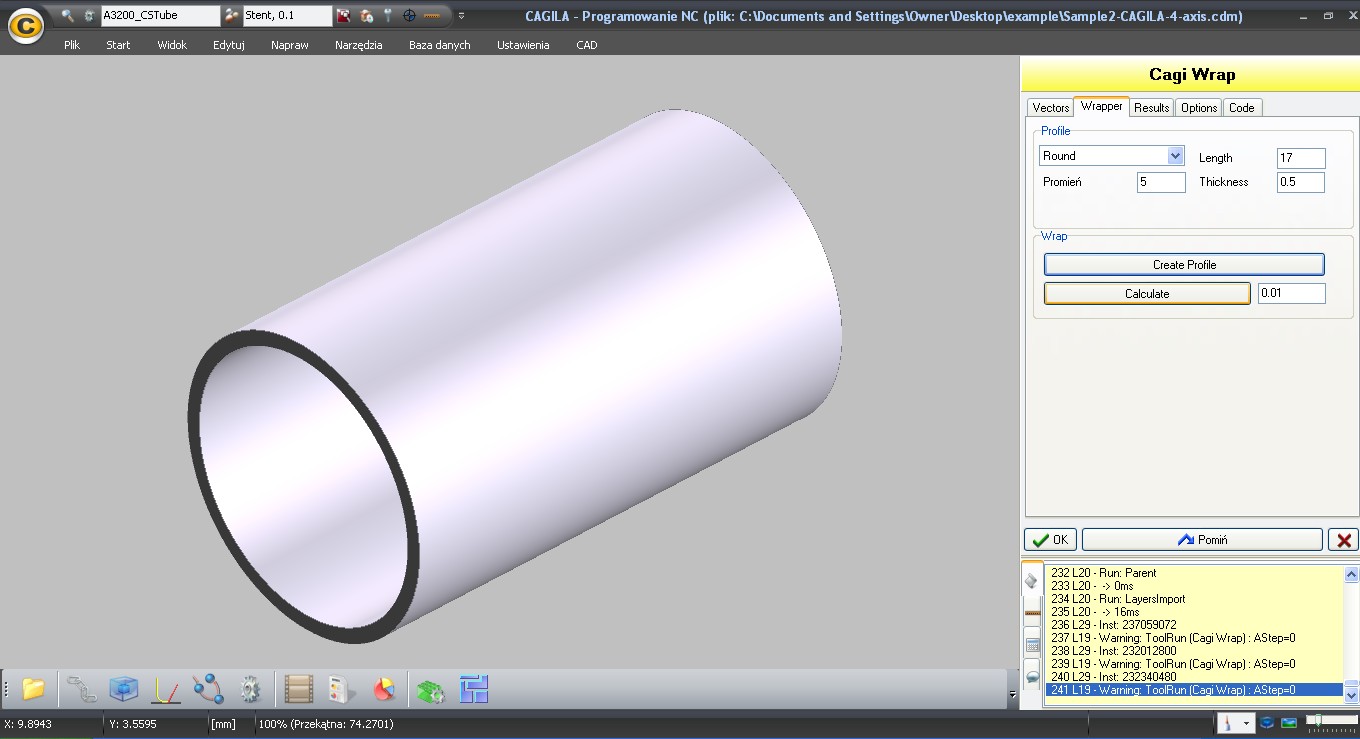Open the tool dropdown in the status bar

click(x=1247, y=722)
